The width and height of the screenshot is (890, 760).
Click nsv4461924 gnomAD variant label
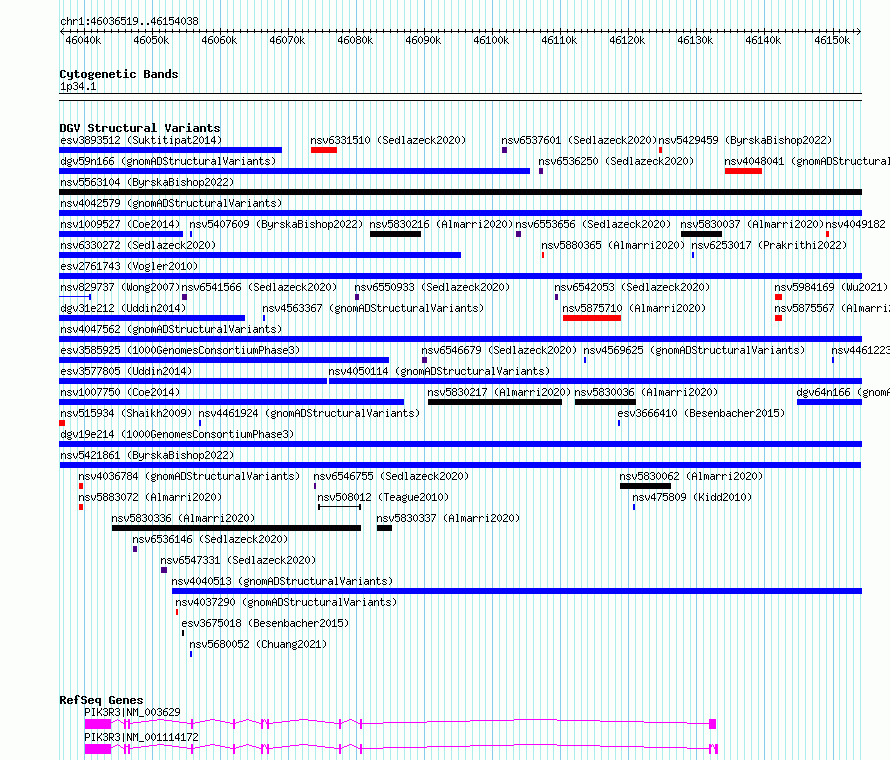309,413
